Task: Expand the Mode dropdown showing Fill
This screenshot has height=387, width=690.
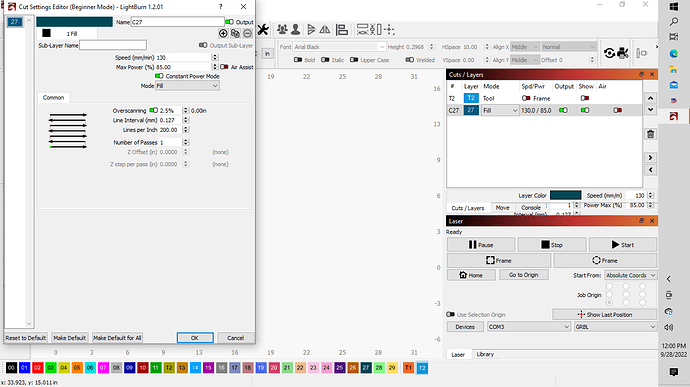Action: (x=187, y=86)
